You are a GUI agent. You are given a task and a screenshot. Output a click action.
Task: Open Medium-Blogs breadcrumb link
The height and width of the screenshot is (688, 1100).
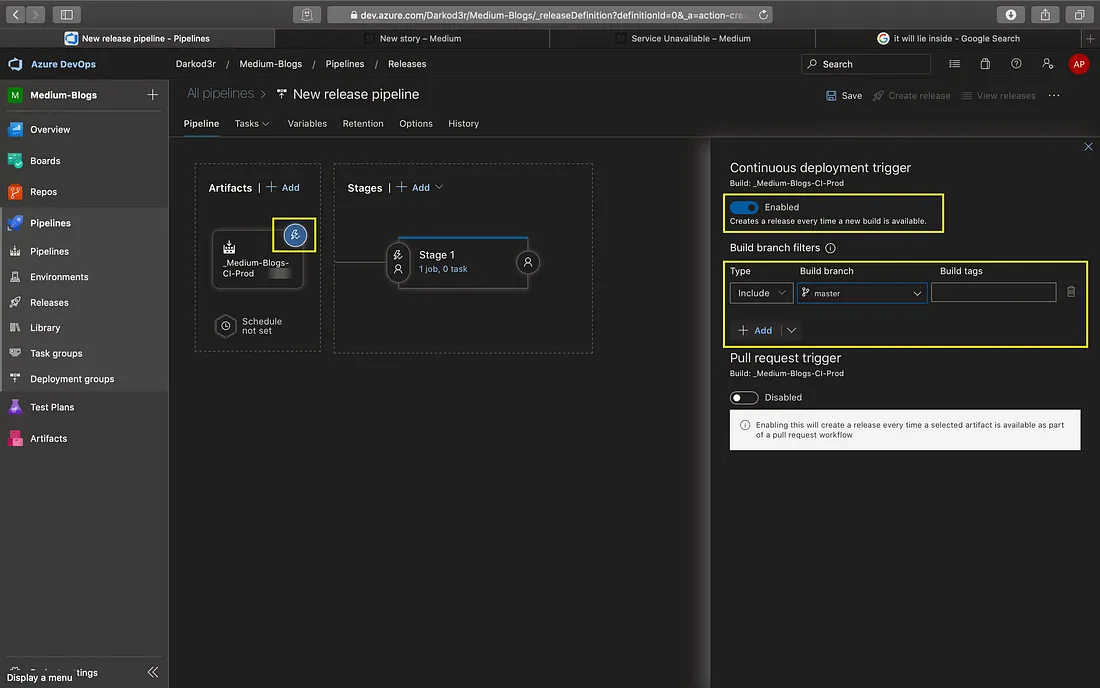tap(271, 64)
